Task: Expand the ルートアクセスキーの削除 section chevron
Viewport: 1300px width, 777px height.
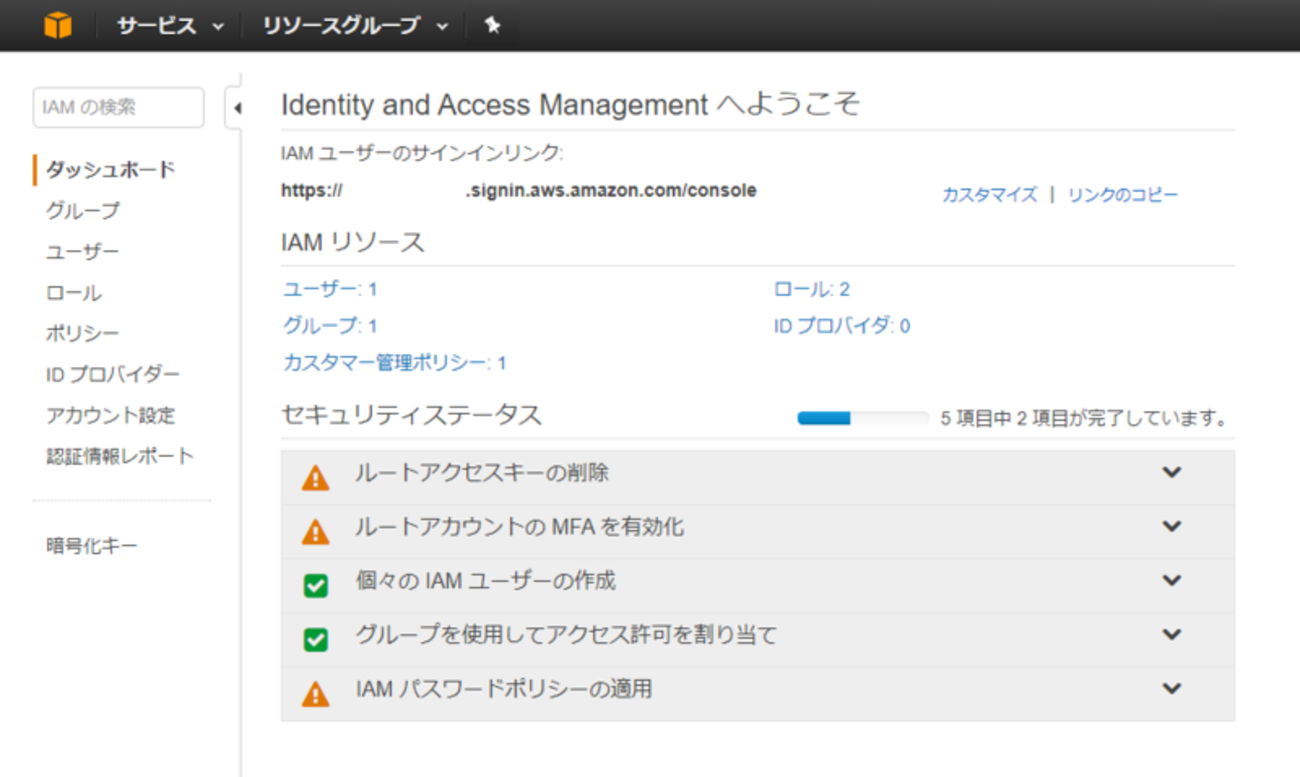Action: tap(1172, 473)
